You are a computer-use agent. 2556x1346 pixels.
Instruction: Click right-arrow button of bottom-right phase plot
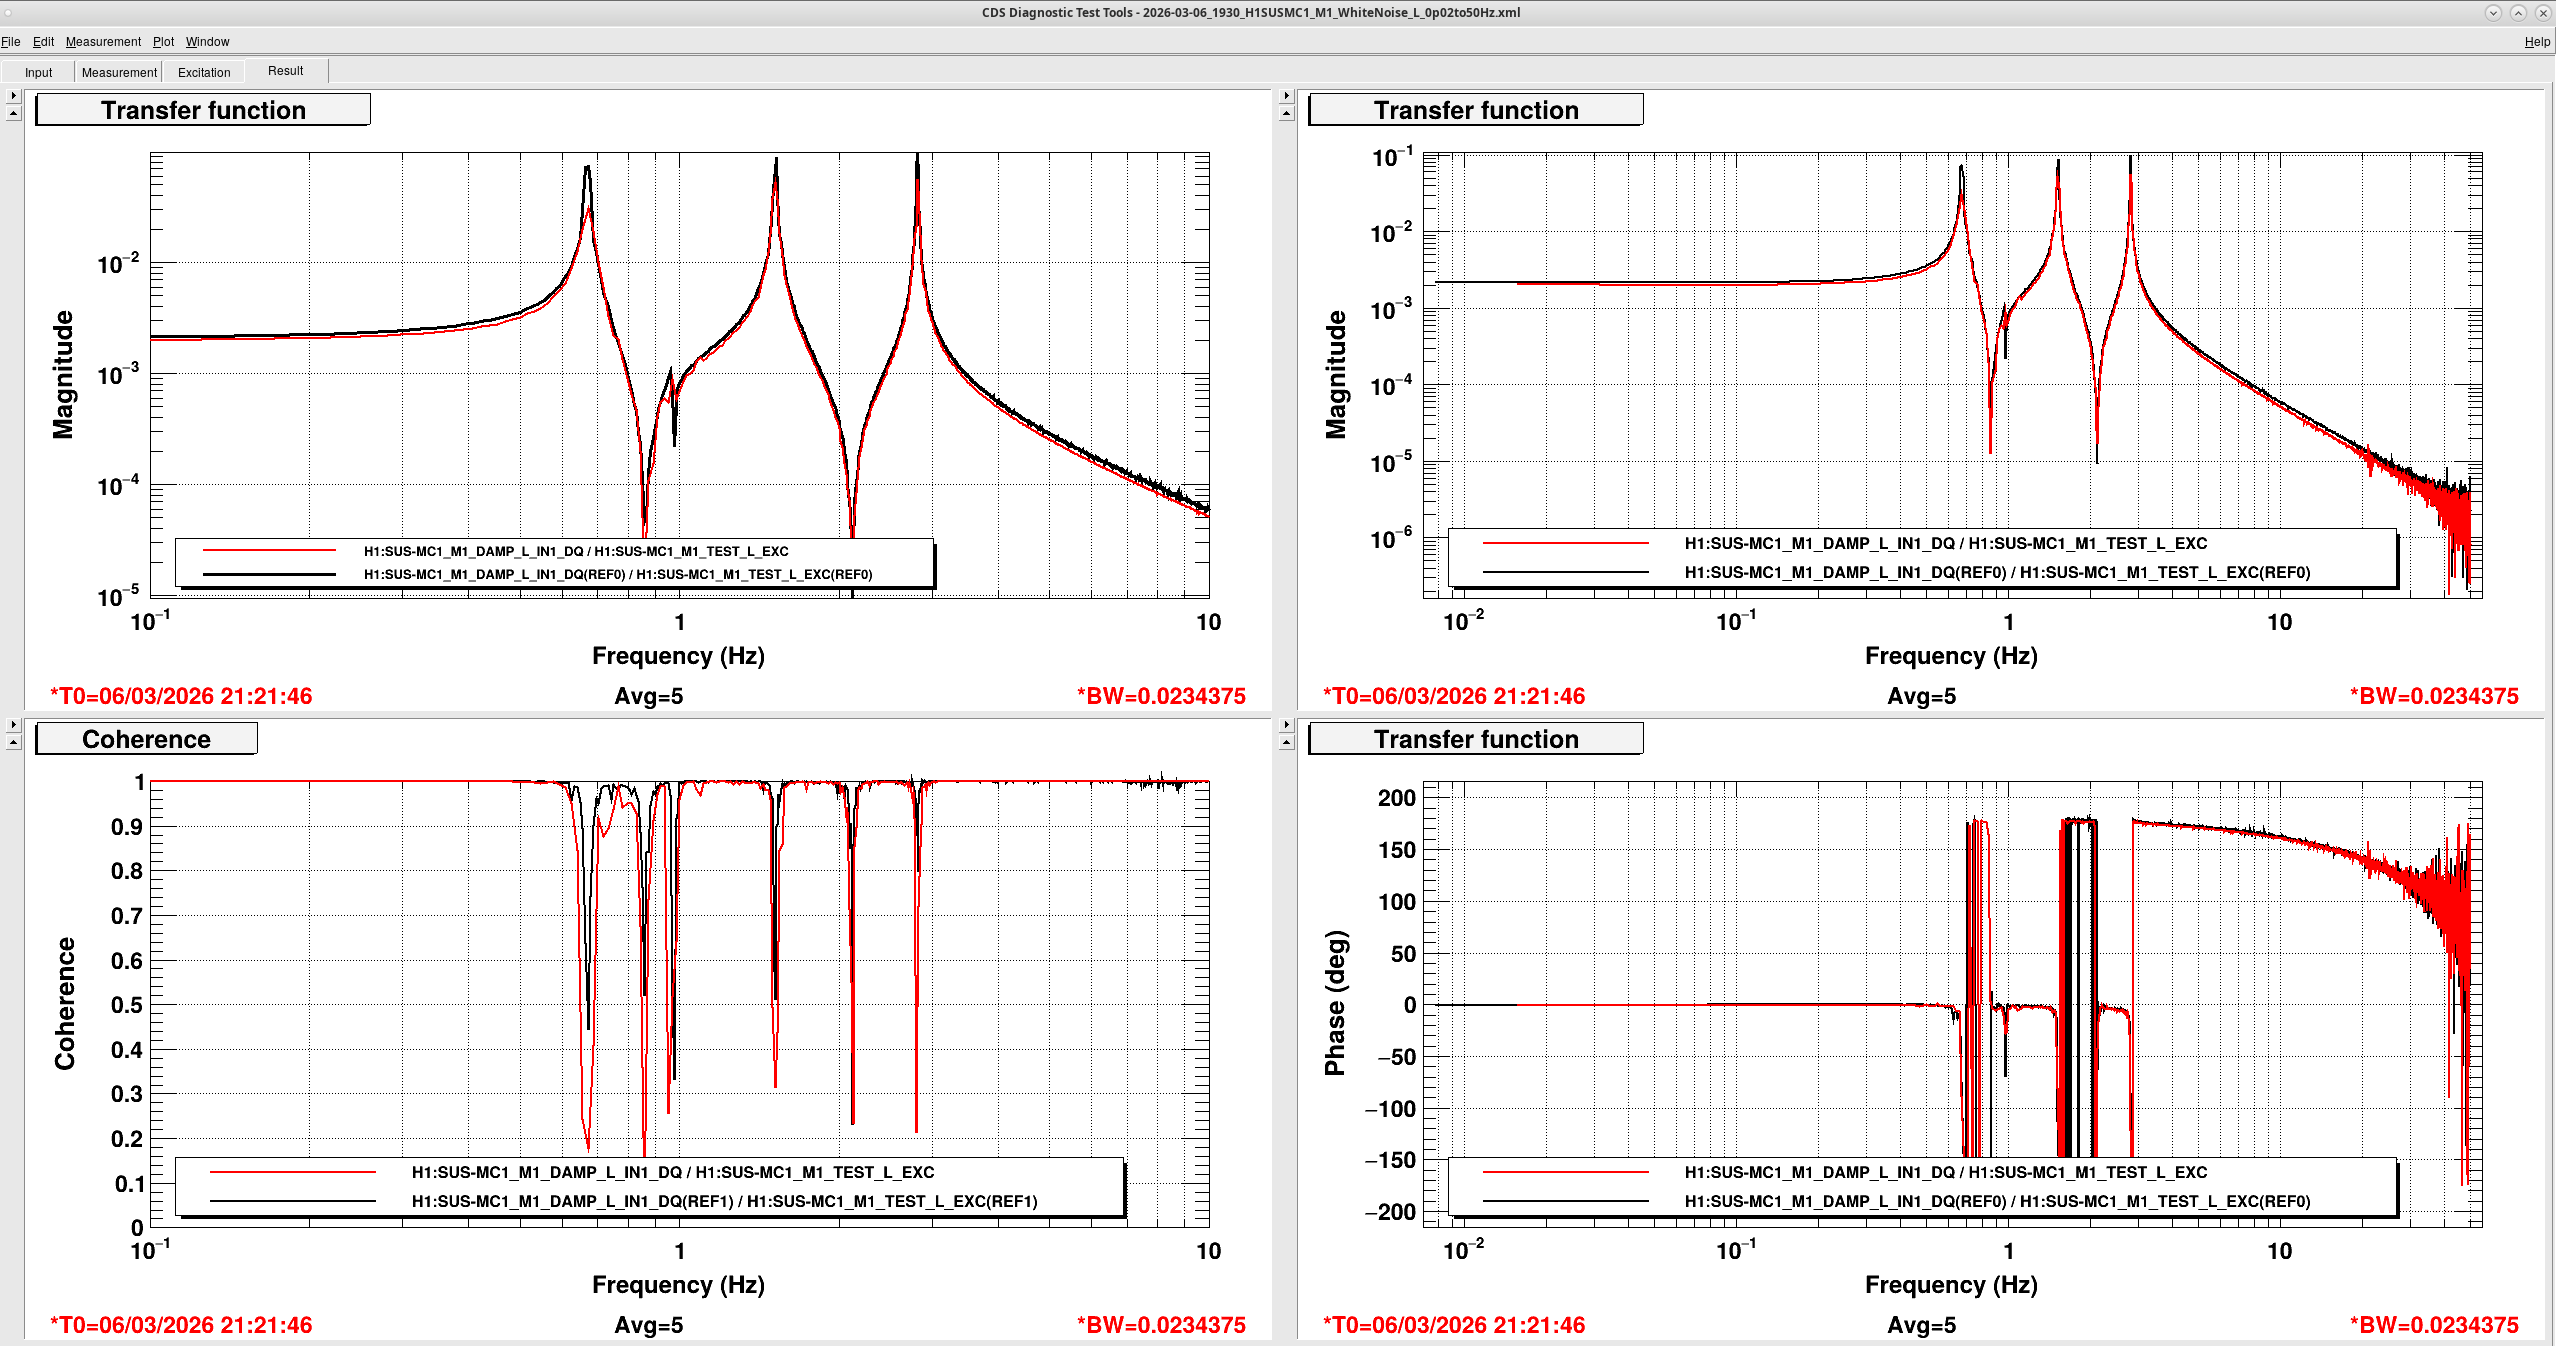pos(1286,725)
